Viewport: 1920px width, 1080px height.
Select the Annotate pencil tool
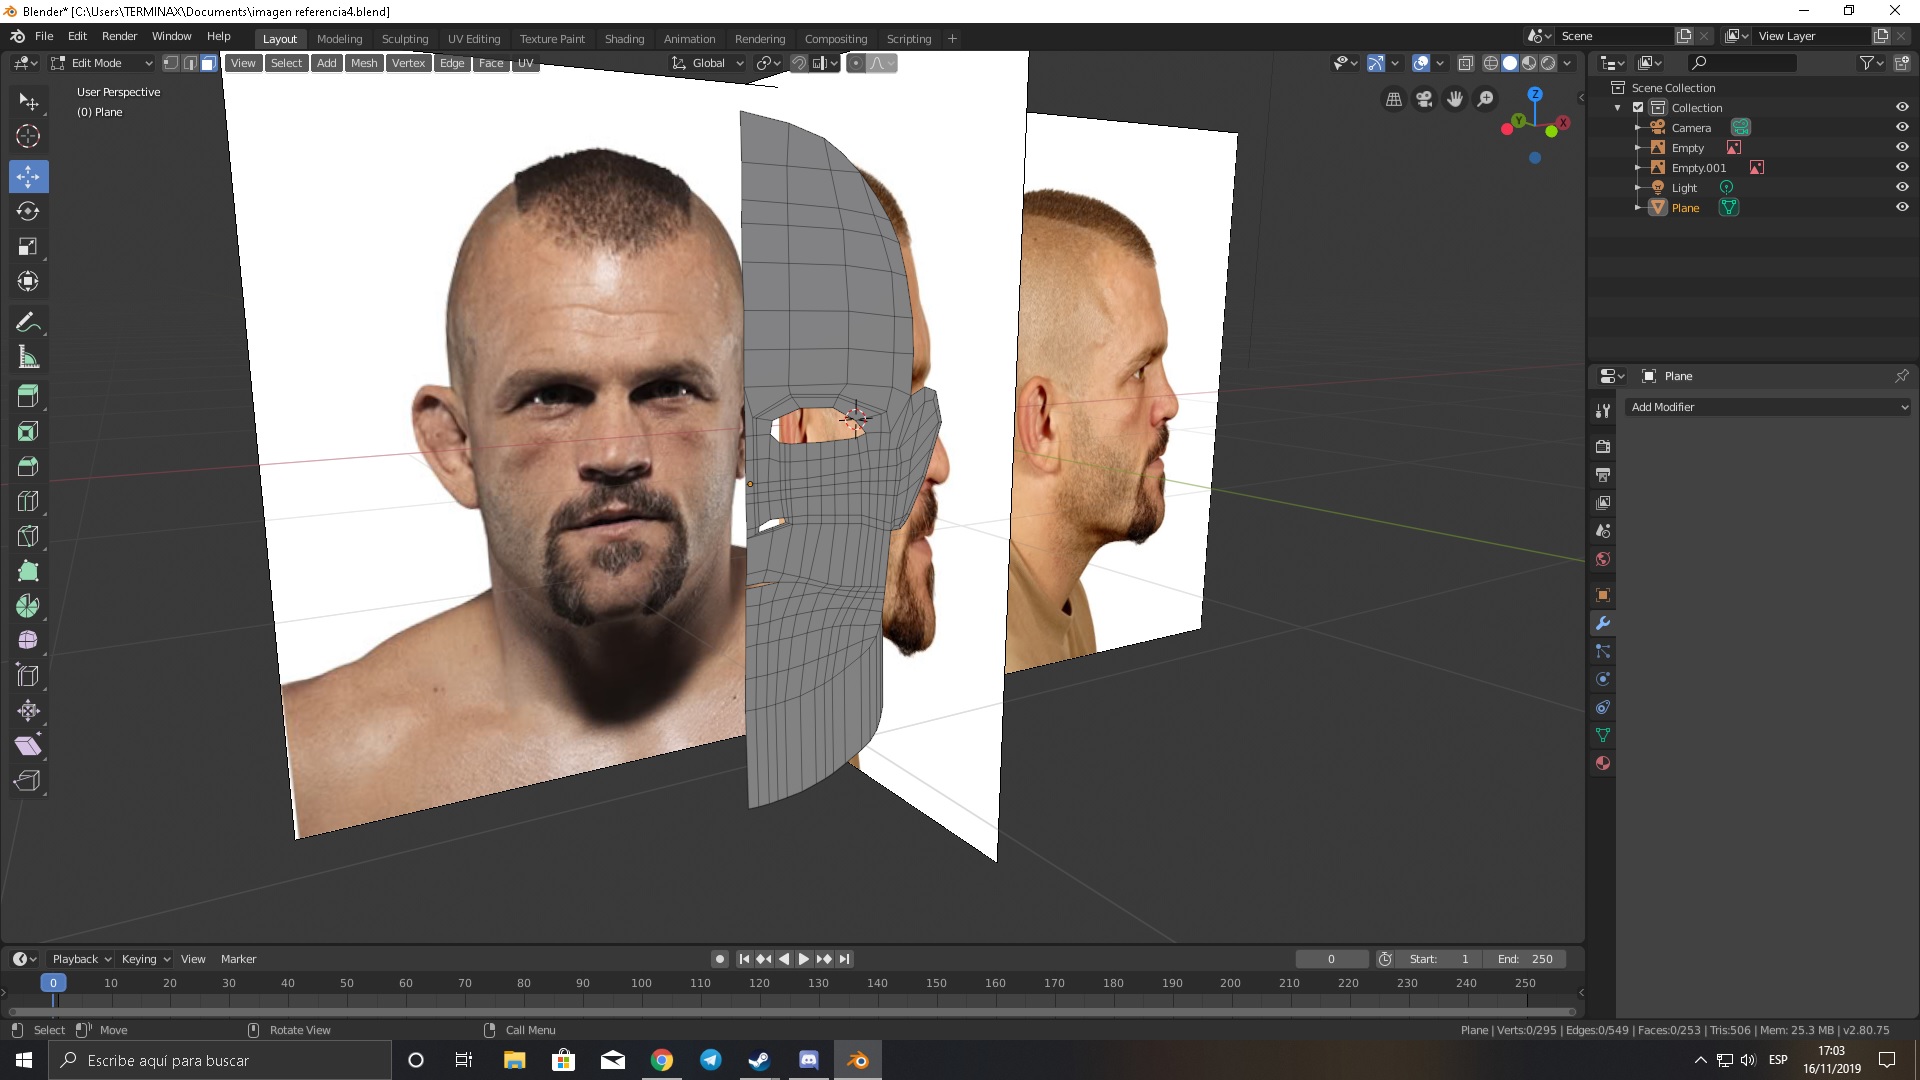28,322
